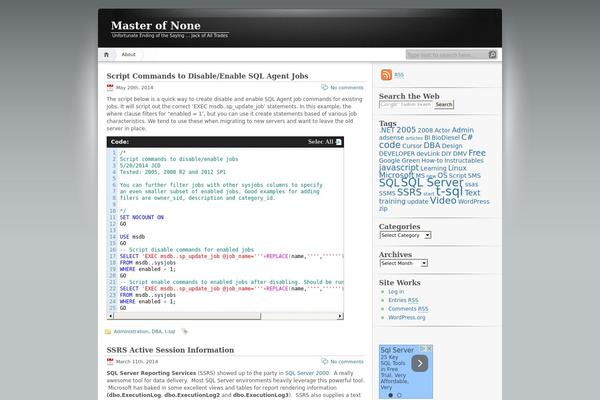Select the second carousel dot in ad
600x400 pixels.
pyautogui.click(x=399, y=395)
